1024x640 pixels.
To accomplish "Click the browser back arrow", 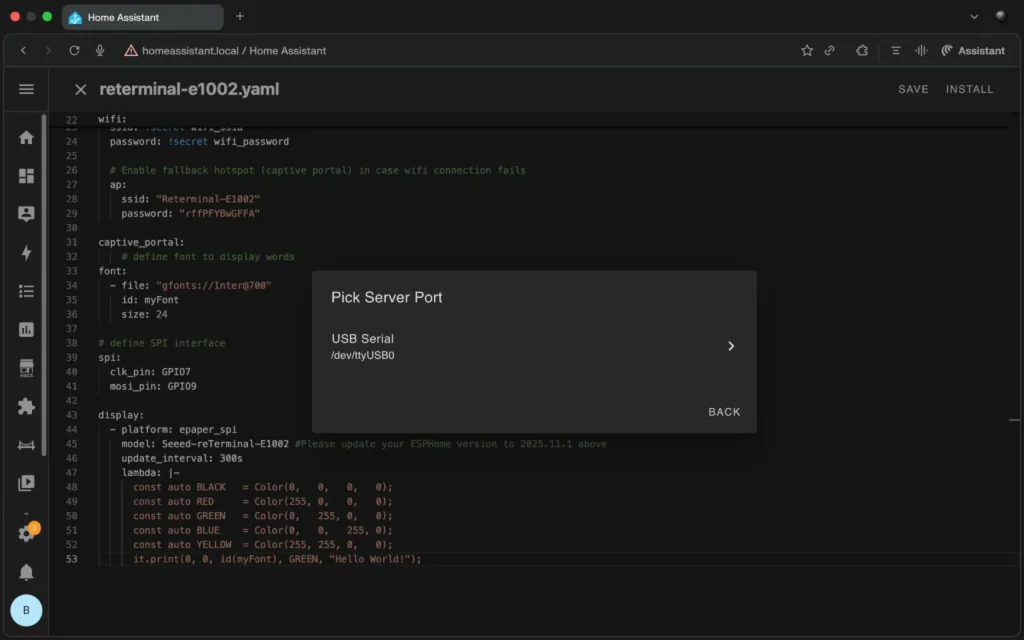I will point(24,50).
